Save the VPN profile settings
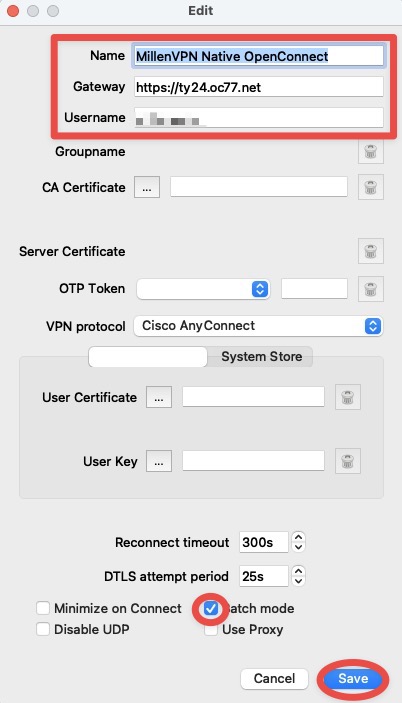402x703 pixels. pos(353,679)
